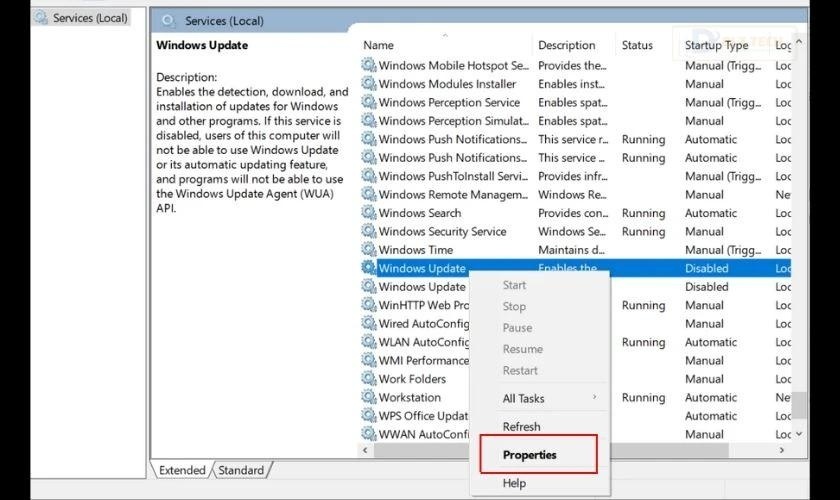Click gear icon of WinHTTP Web Proxy row
840x500 pixels.
(369, 305)
